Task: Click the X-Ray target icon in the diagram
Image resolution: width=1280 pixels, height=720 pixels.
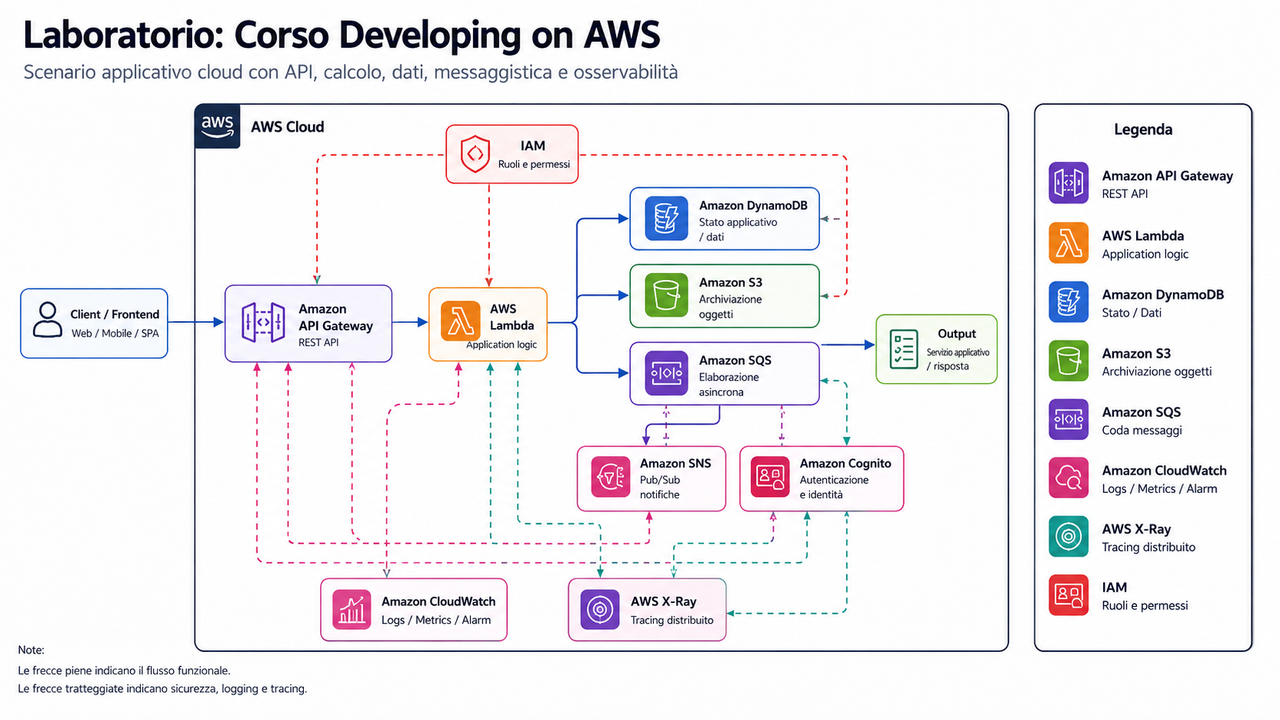Action: [x=599, y=609]
